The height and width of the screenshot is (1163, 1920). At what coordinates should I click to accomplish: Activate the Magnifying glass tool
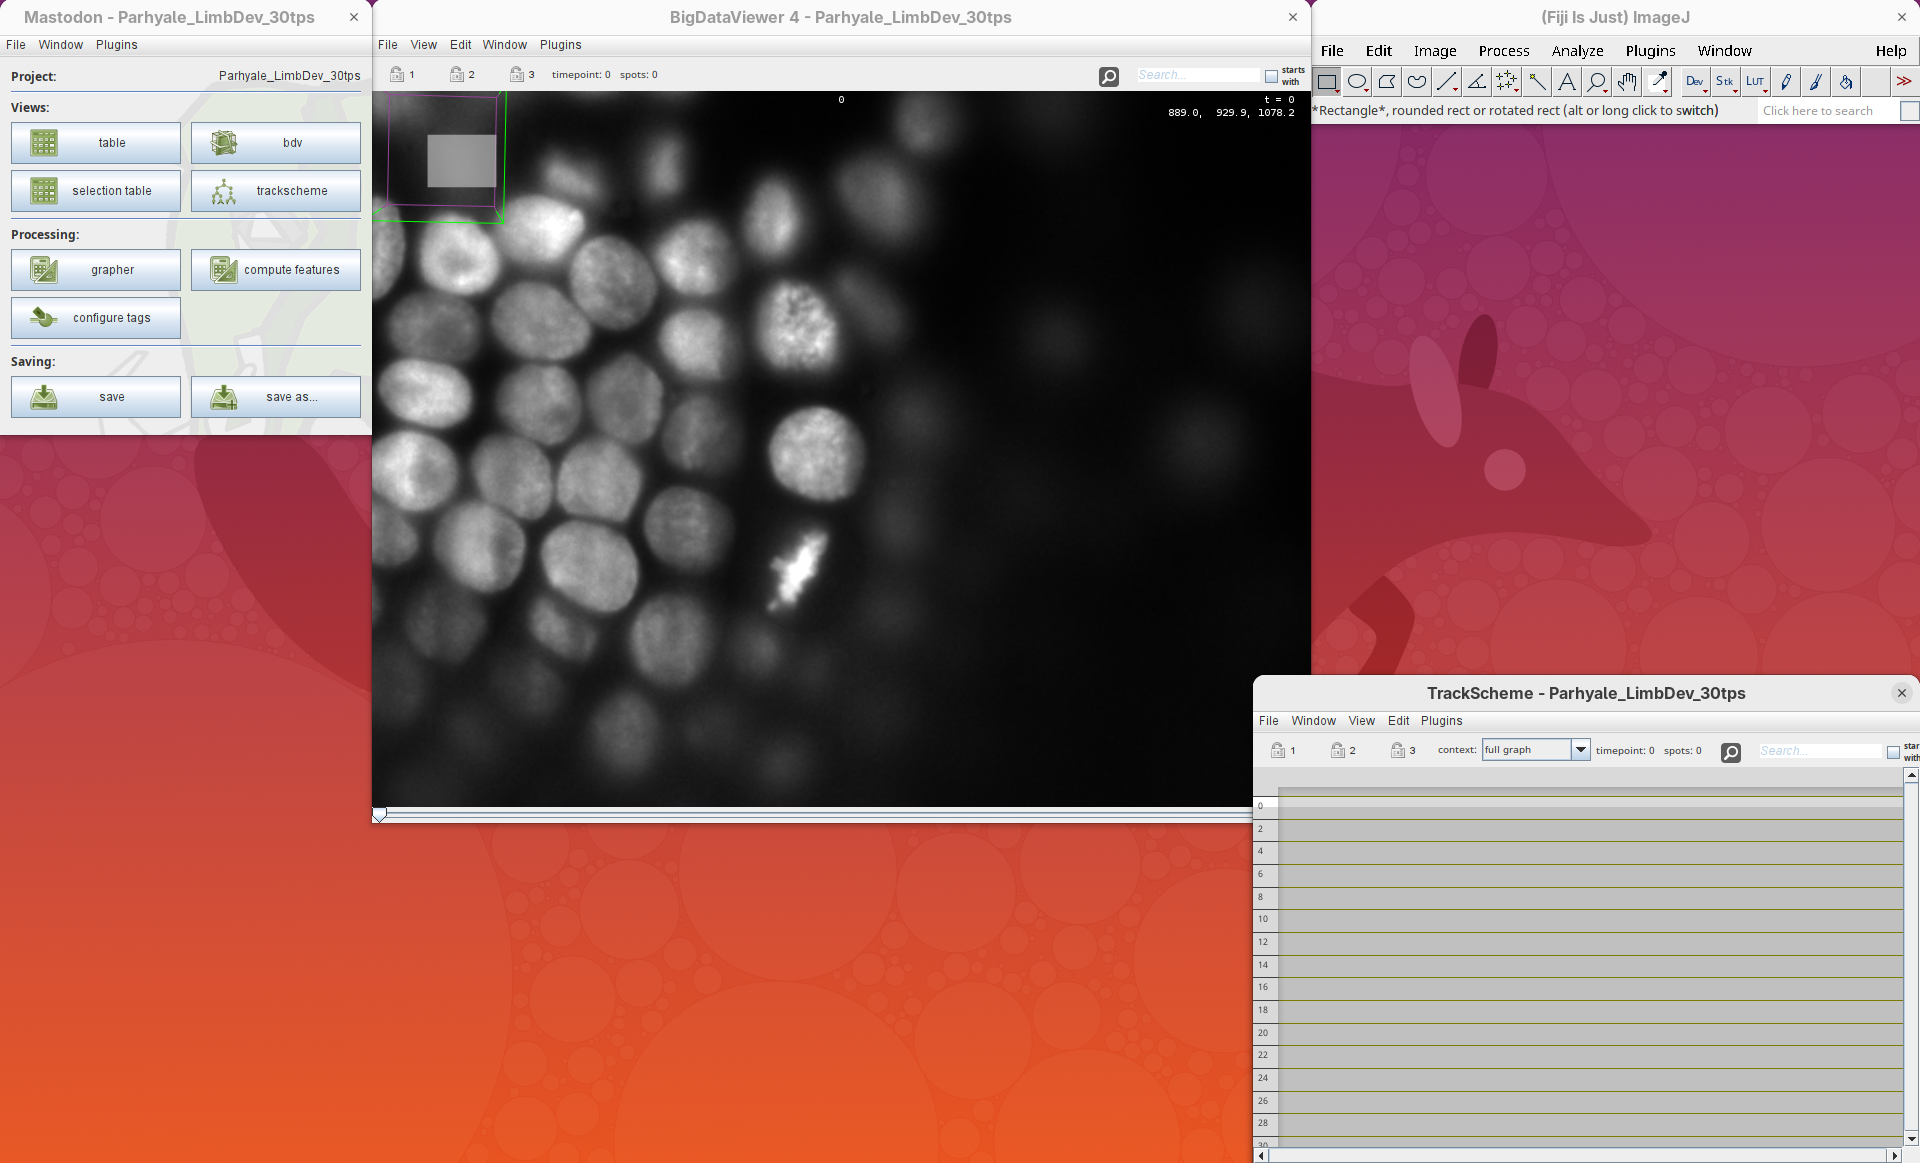(x=1597, y=82)
